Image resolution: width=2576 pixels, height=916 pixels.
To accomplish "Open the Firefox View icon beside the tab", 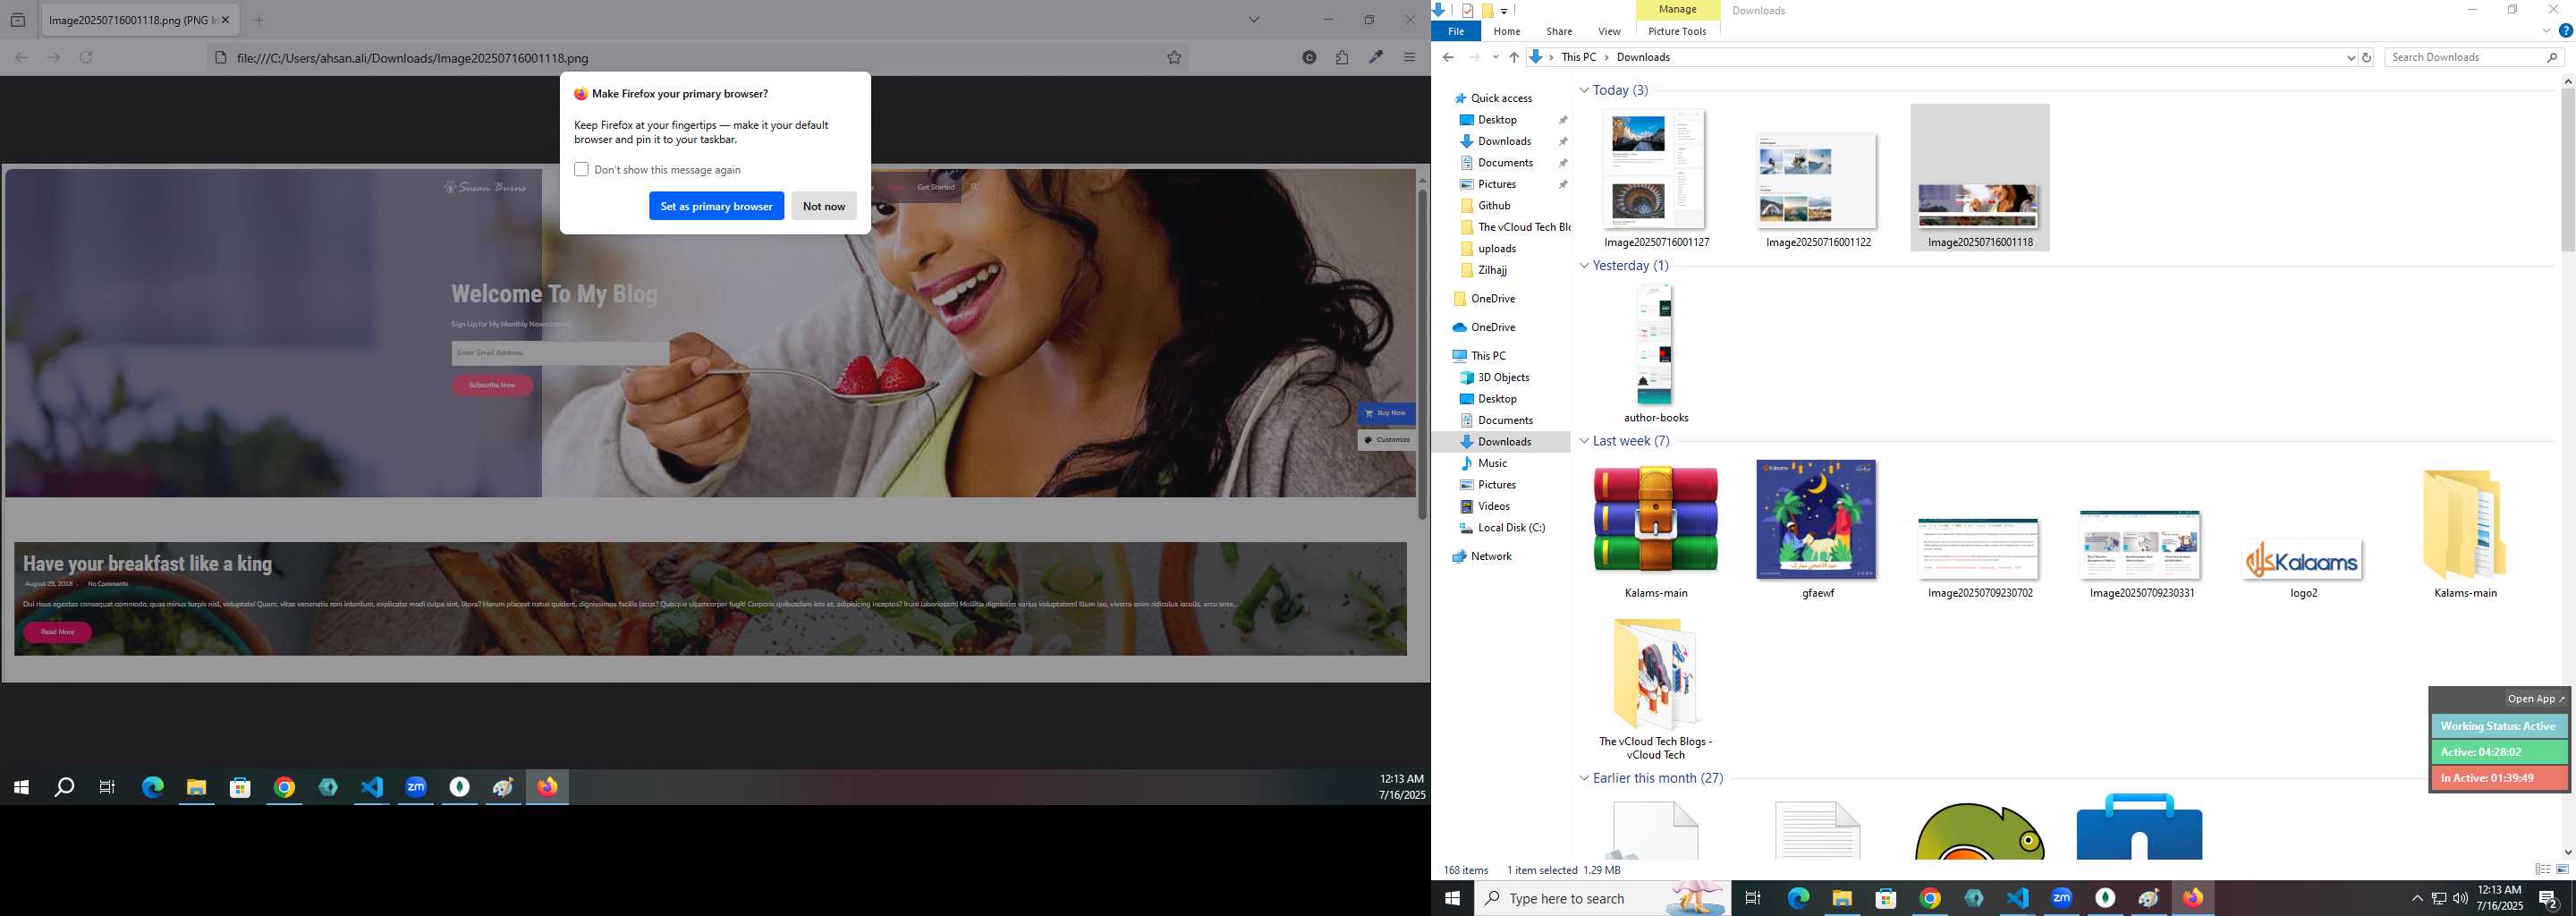I will 18,20.
